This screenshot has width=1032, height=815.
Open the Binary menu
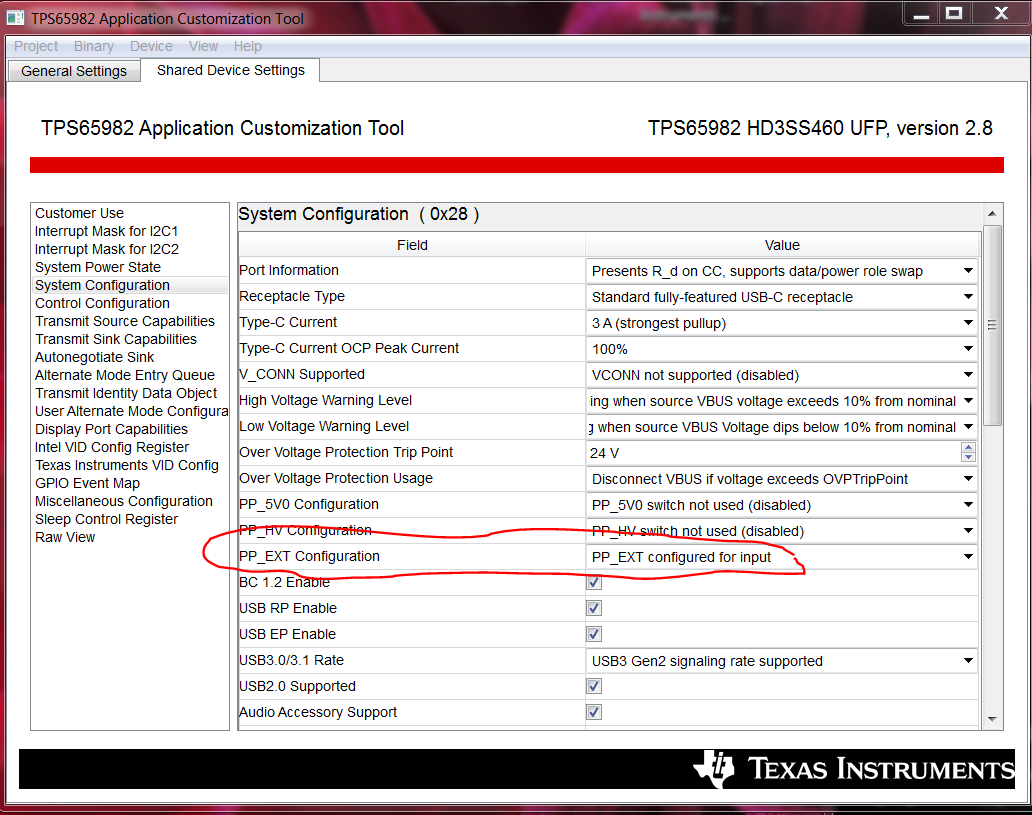[93, 46]
